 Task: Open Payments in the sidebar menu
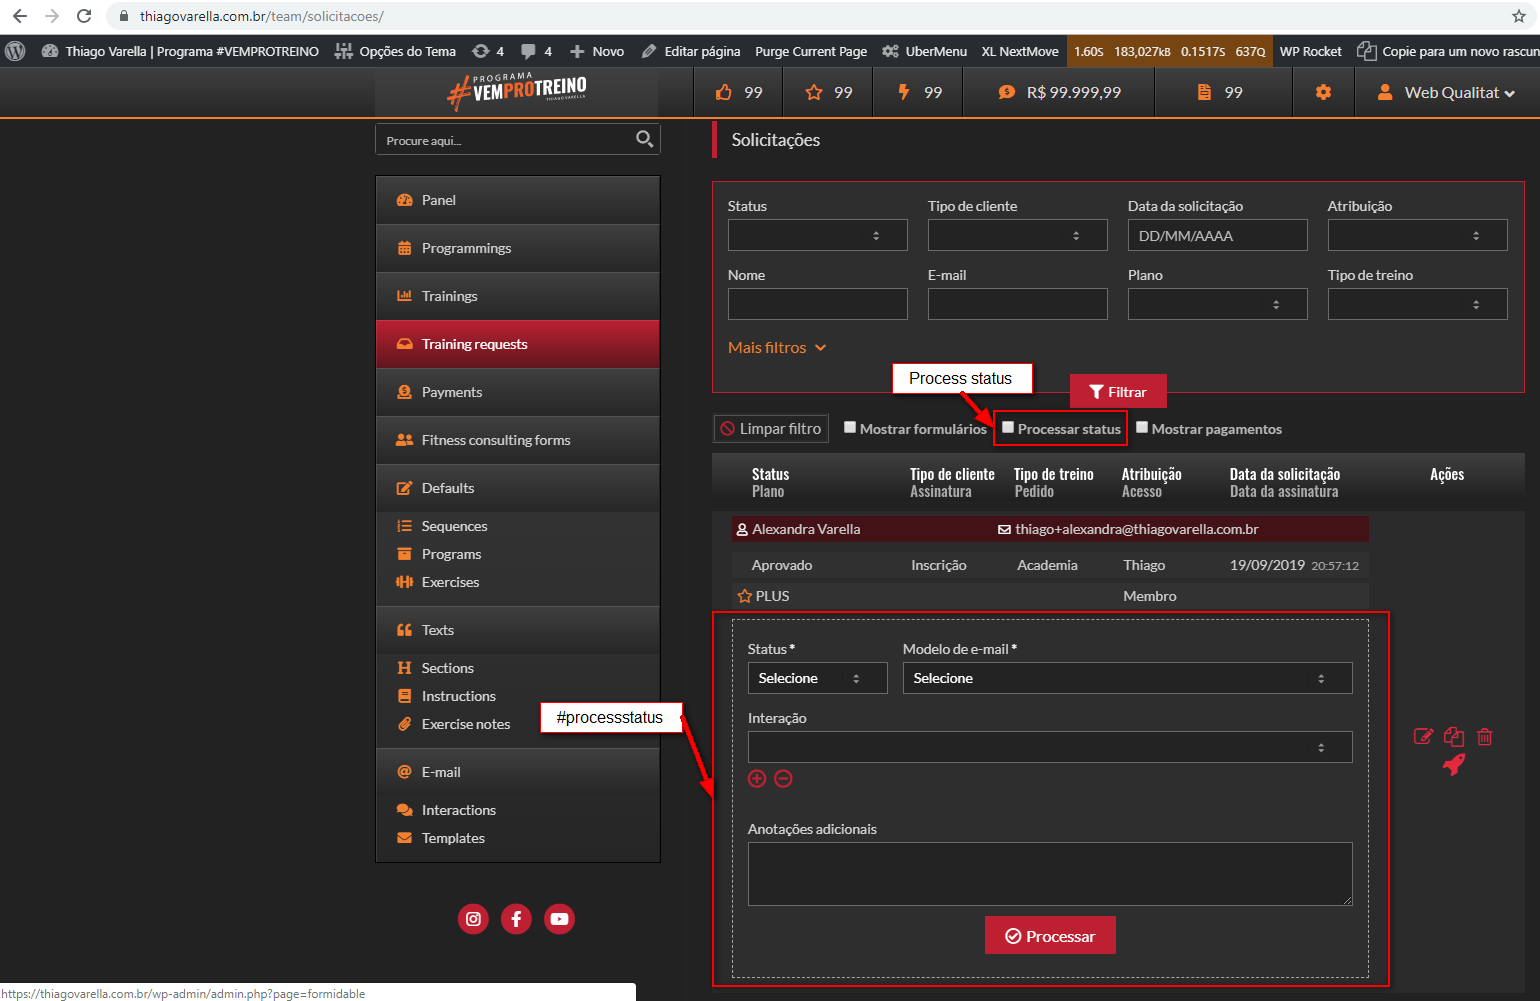pos(452,392)
